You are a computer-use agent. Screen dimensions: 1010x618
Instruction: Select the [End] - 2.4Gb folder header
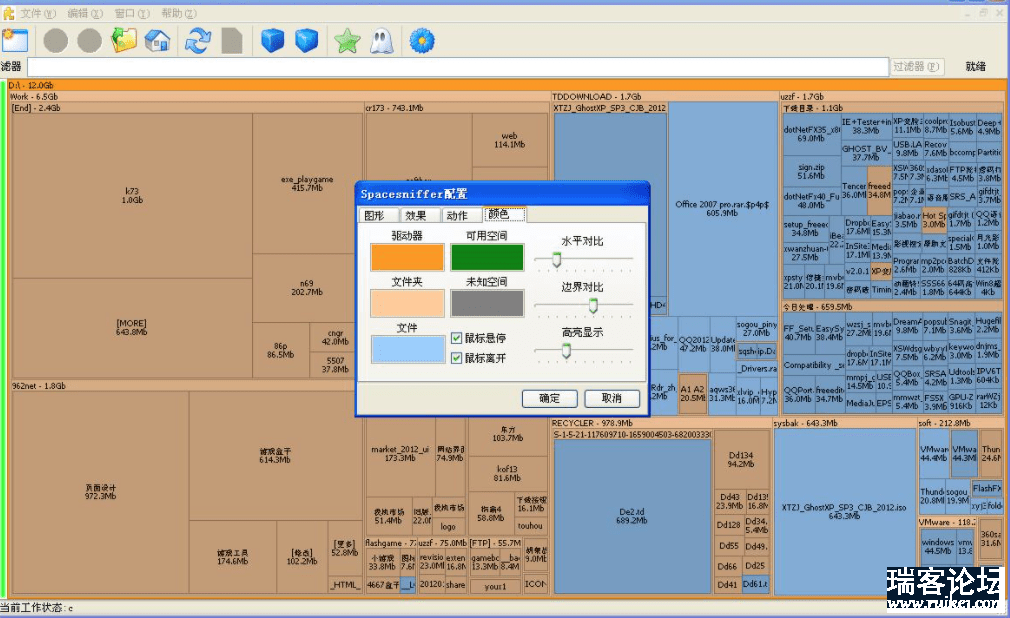click(x=187, y=108)
